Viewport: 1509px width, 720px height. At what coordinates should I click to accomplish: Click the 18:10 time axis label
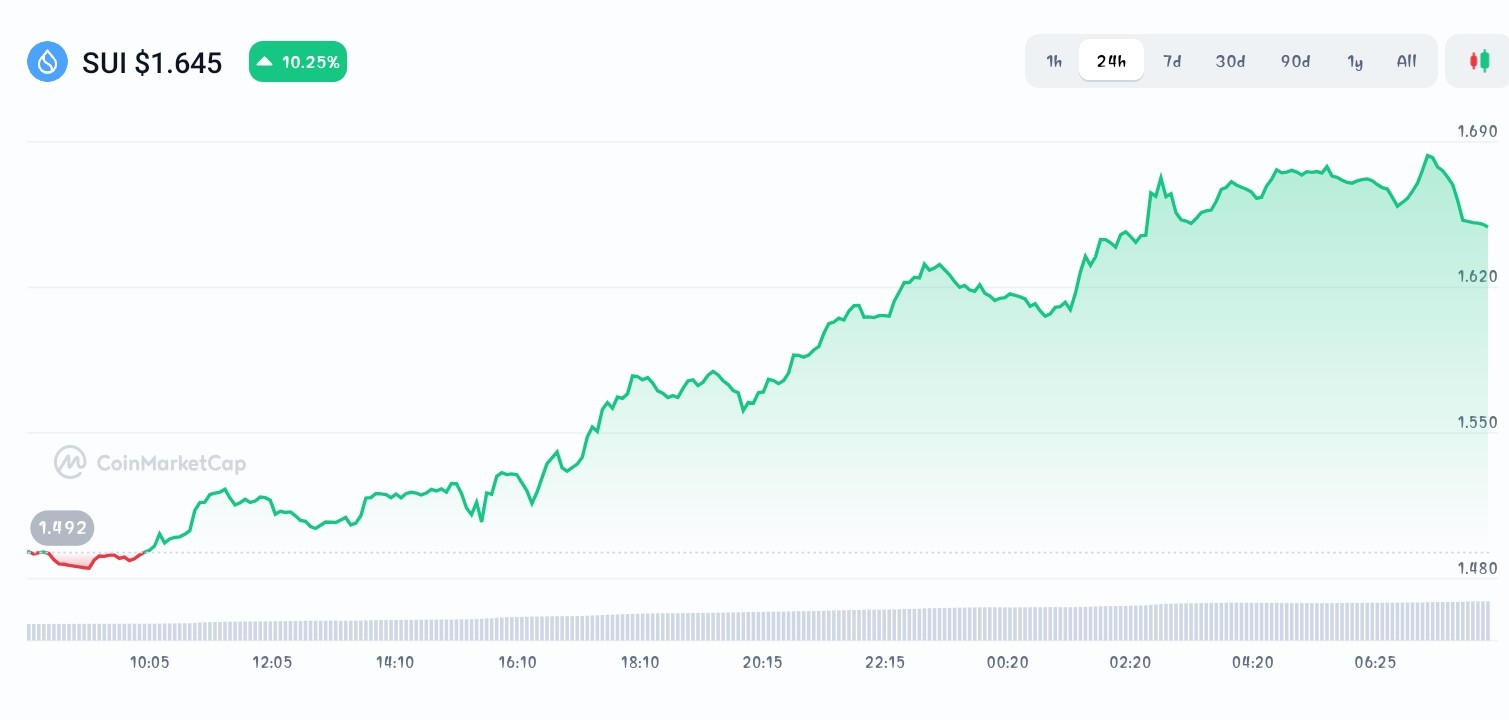click(640, 662)
